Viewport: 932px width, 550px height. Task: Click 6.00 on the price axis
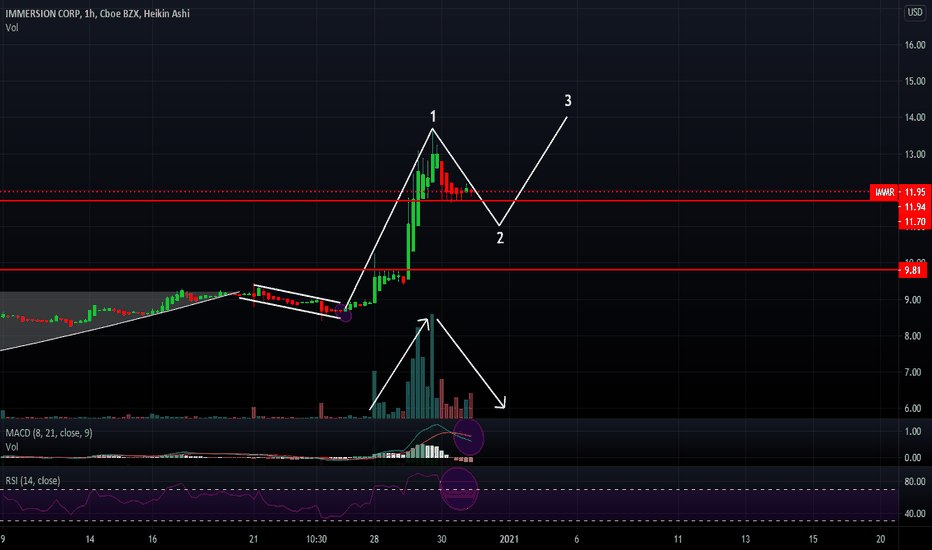coord(913,409)
